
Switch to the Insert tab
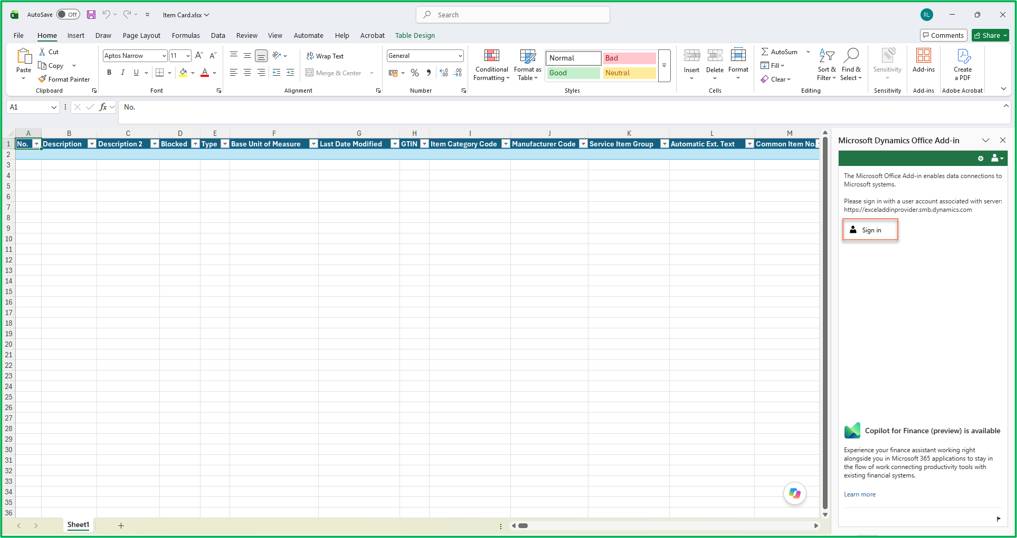(76, 36)
